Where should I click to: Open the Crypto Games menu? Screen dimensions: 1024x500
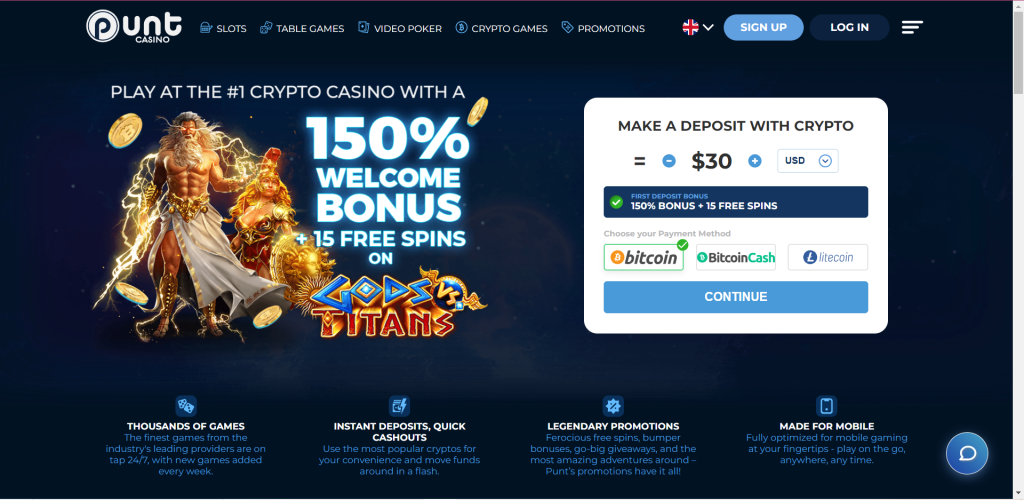coord(502,28)
